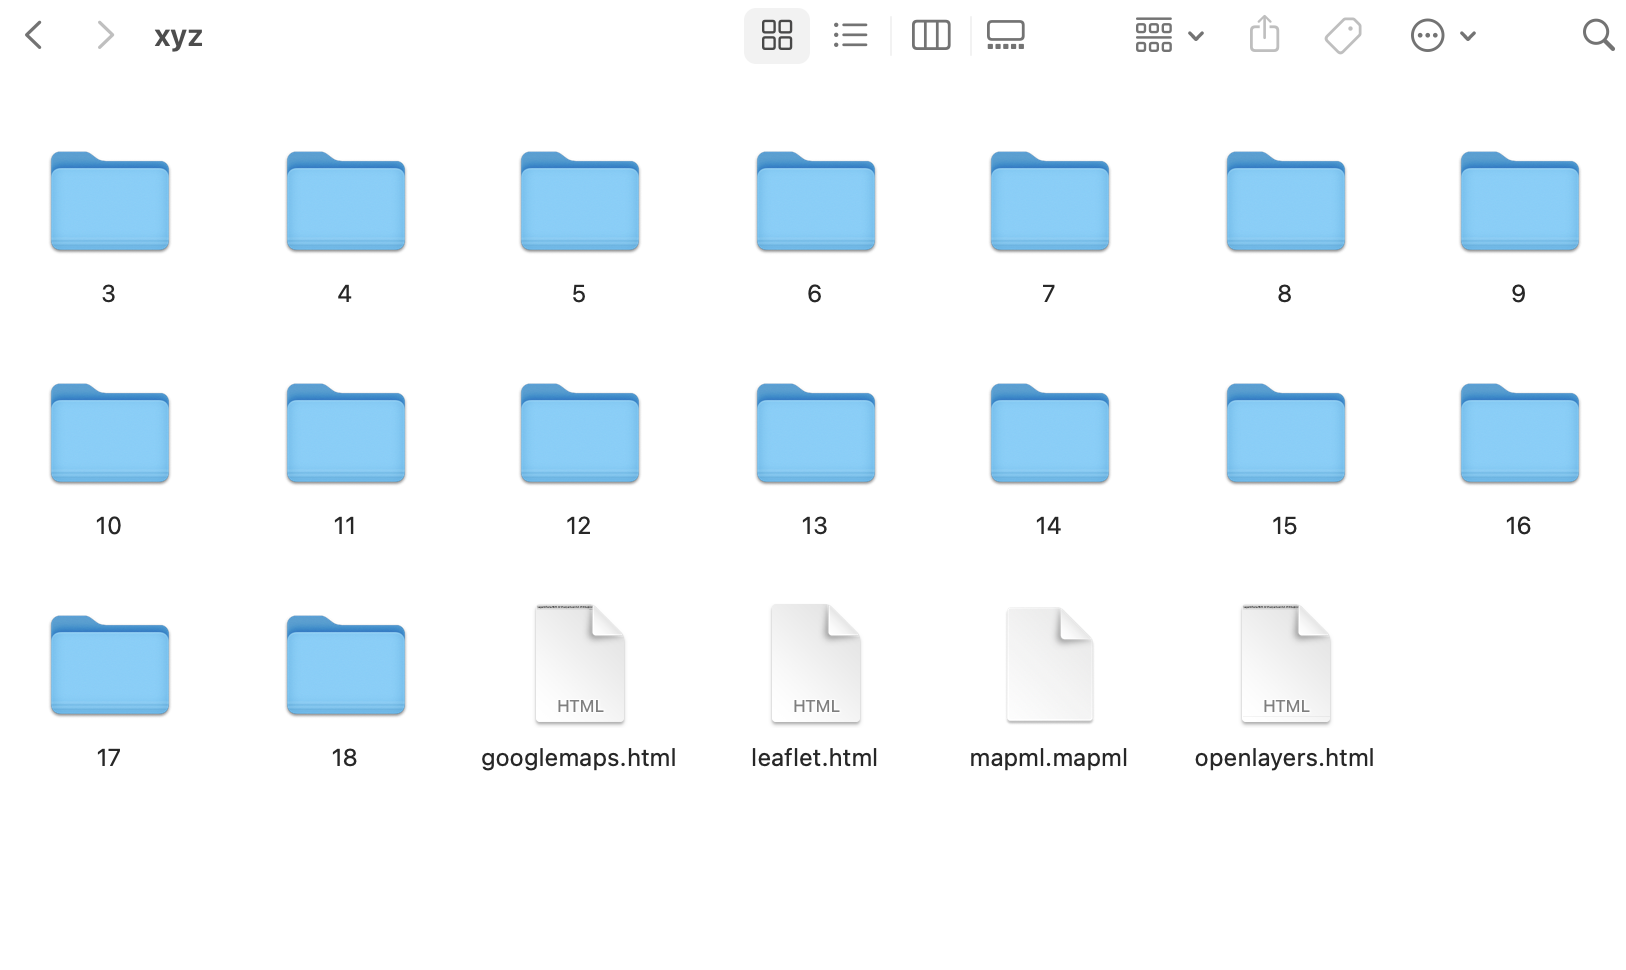
Task: Switch to icon view
Action: click(x=777, y=36)
